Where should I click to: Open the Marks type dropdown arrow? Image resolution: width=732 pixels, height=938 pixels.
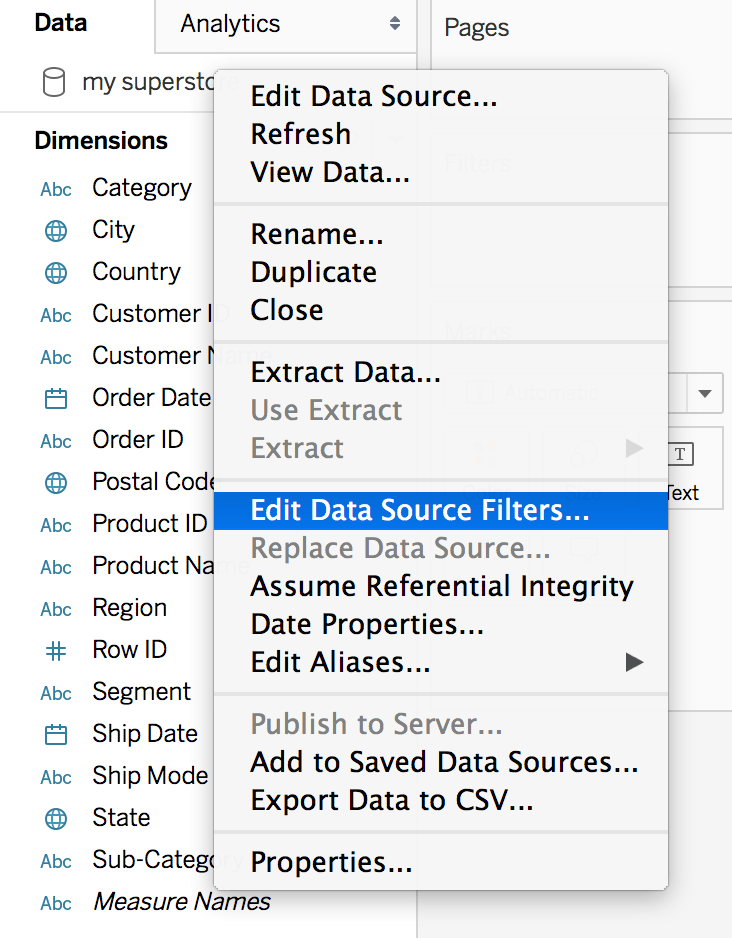point(705,393)
